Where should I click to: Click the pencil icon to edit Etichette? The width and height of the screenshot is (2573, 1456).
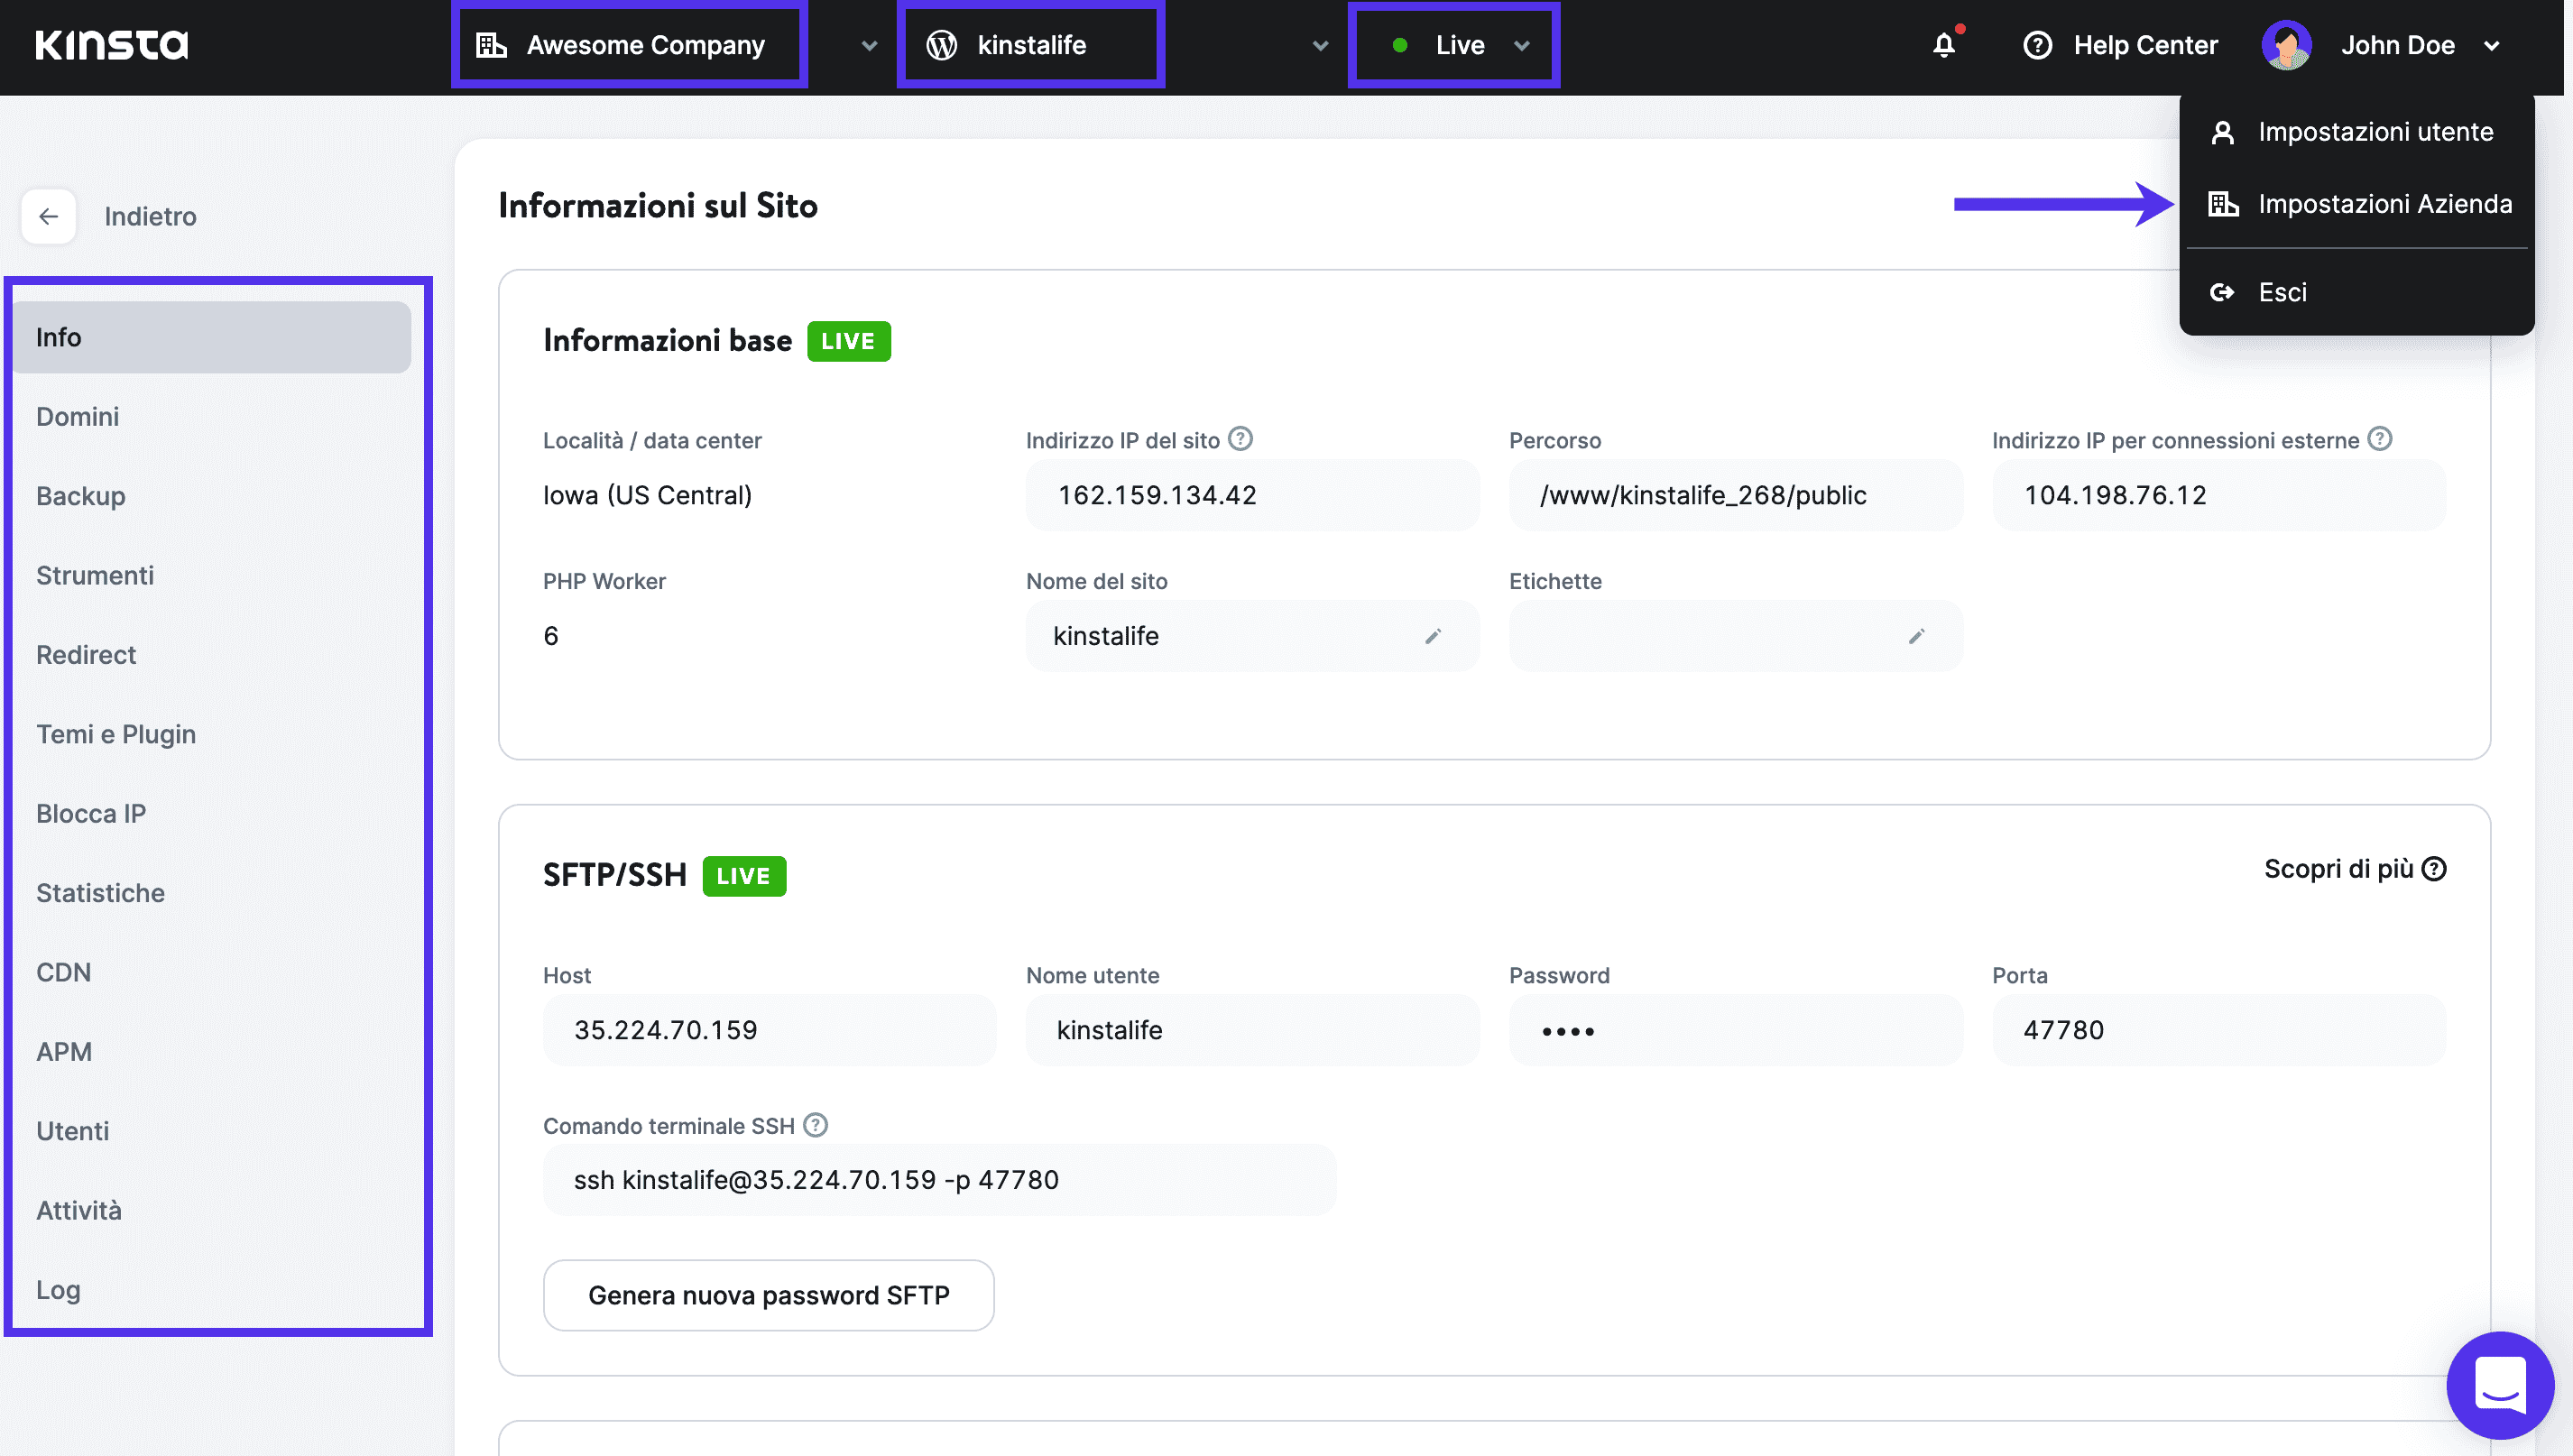click(x=1917, y=636)
